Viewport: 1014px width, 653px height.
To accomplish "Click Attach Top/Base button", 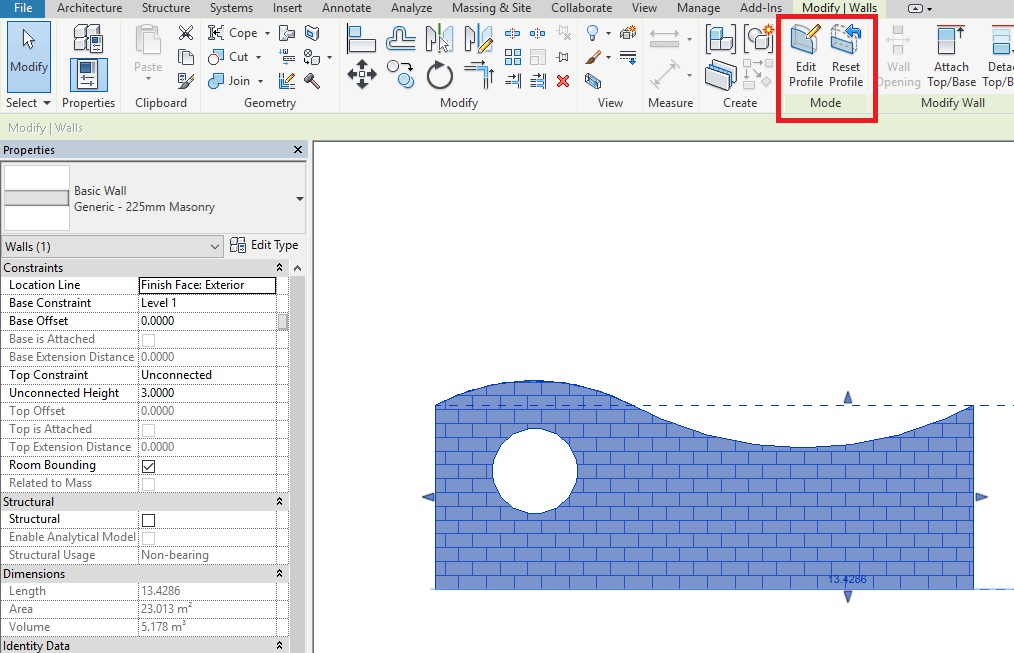I will (x=951, y=55).
